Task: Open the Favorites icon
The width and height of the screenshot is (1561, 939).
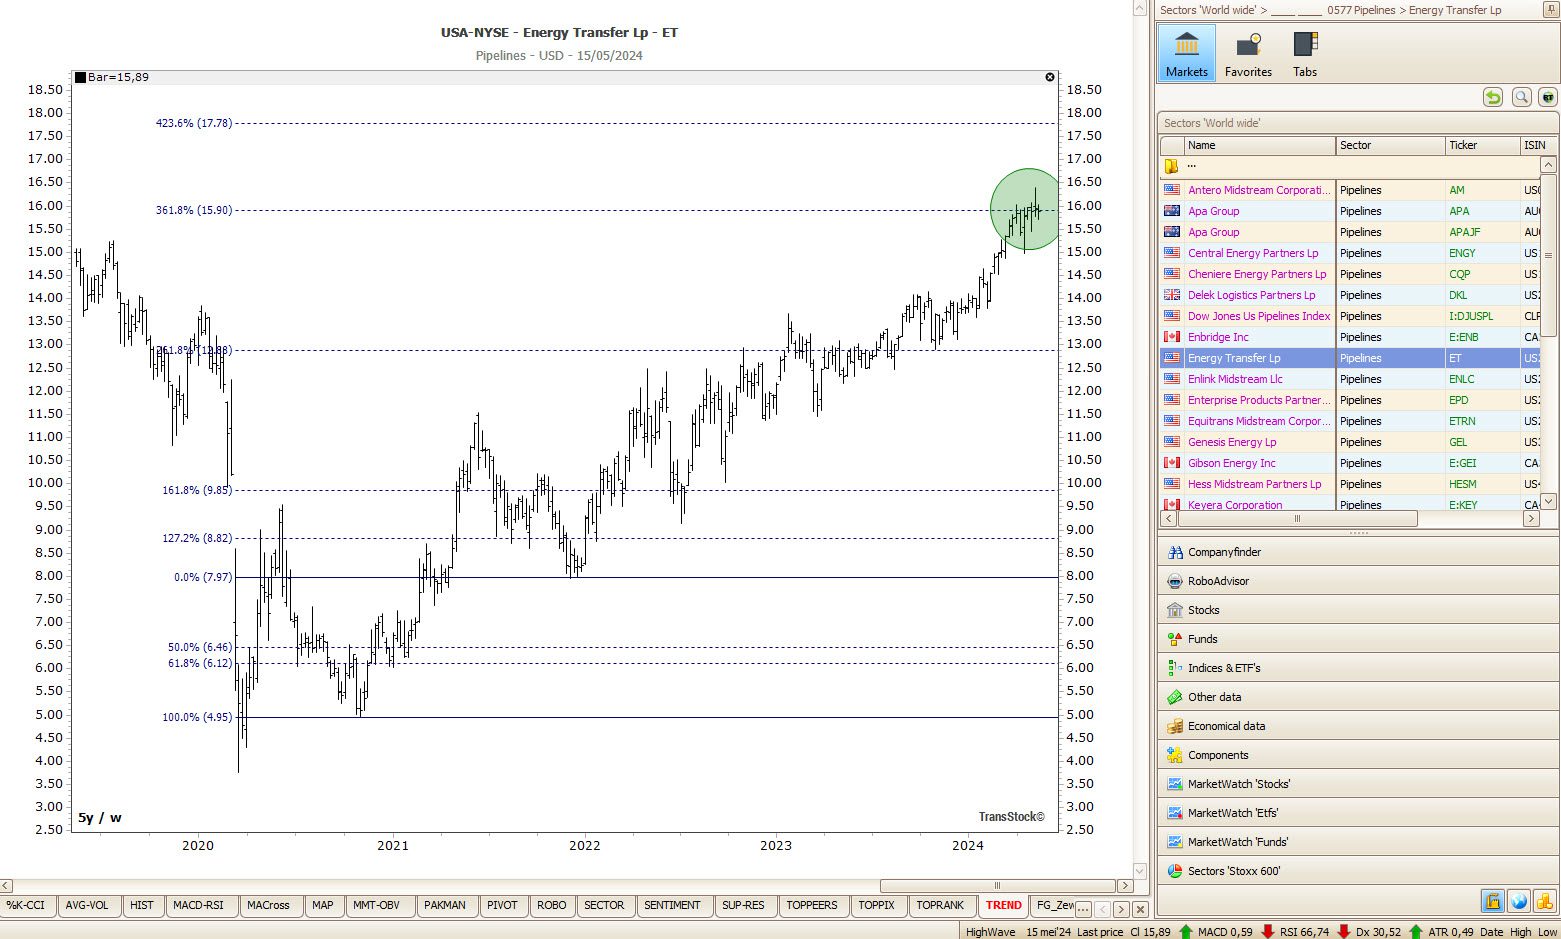Action: (1248, 53)
